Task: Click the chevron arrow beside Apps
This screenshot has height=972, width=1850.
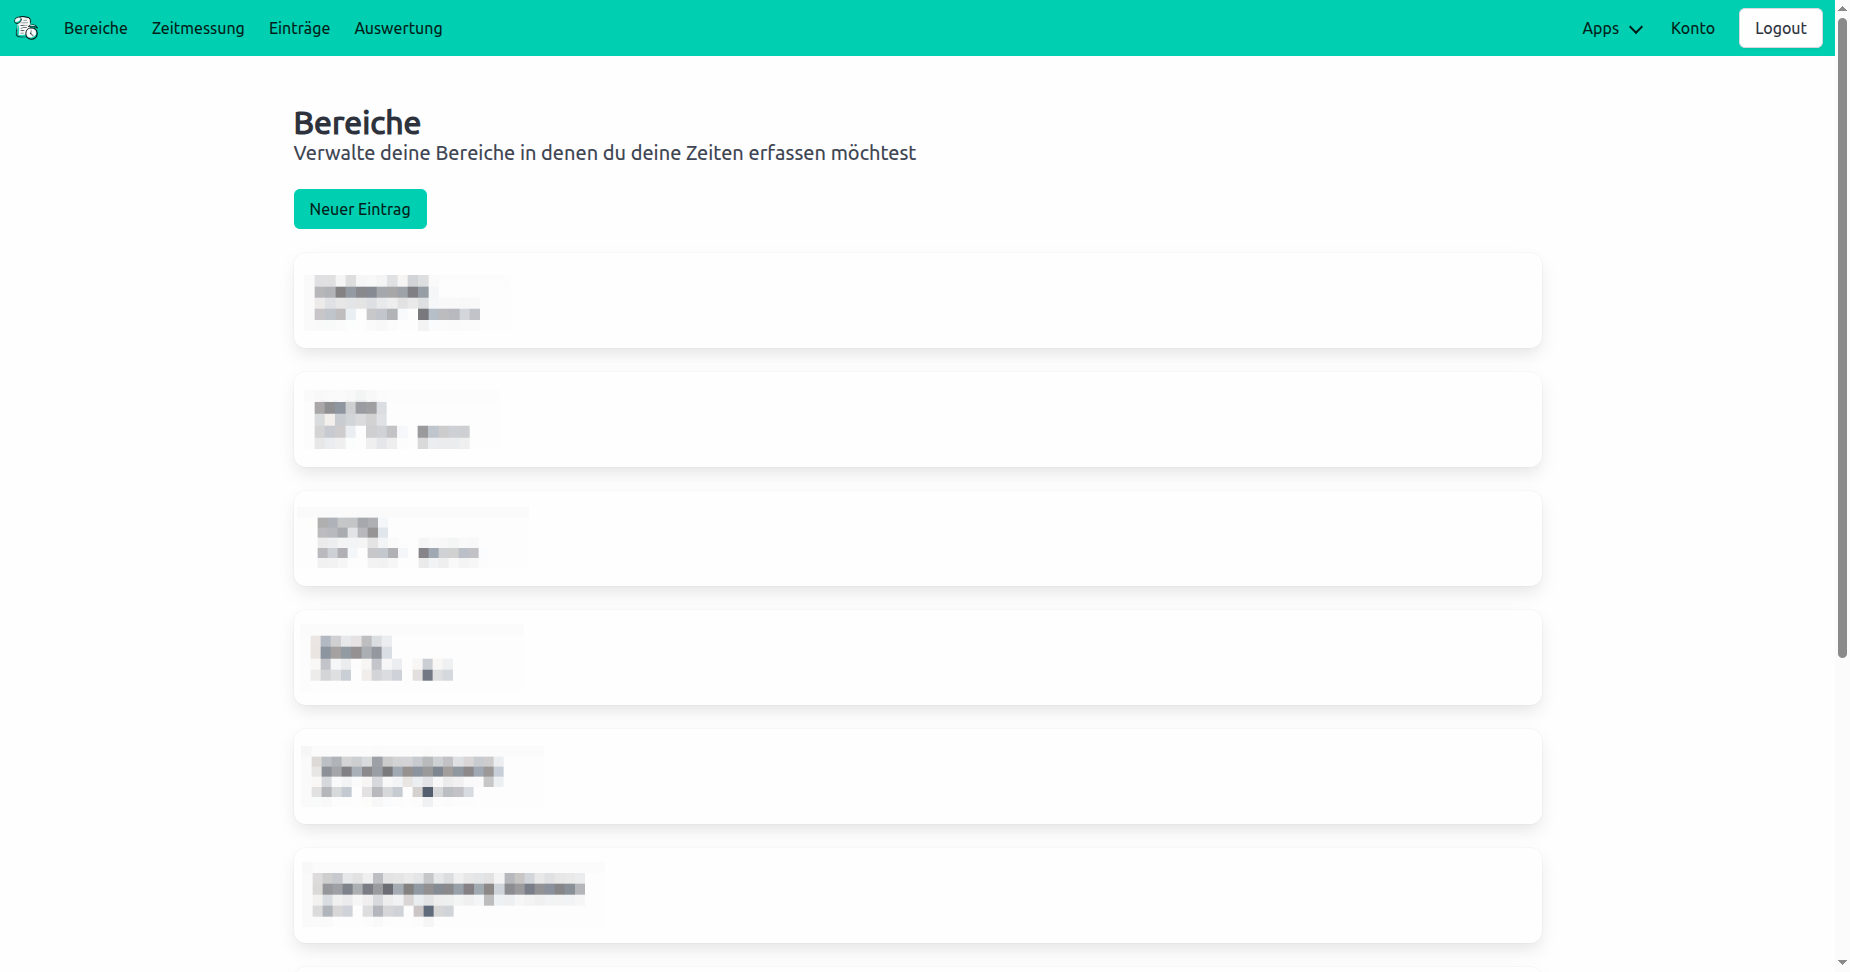Action: pyautogui.click(x=1636, y=29)
